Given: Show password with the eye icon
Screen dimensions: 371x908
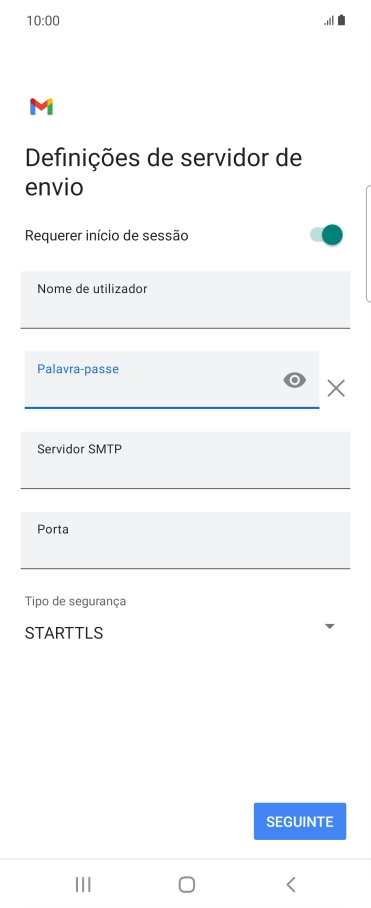Looking at the screenshot, I should tap(295, 380).
